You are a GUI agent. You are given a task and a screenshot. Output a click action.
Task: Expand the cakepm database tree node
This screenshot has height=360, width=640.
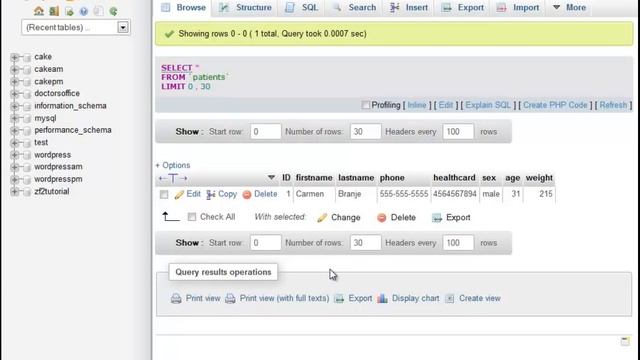(x=15, y=82)
